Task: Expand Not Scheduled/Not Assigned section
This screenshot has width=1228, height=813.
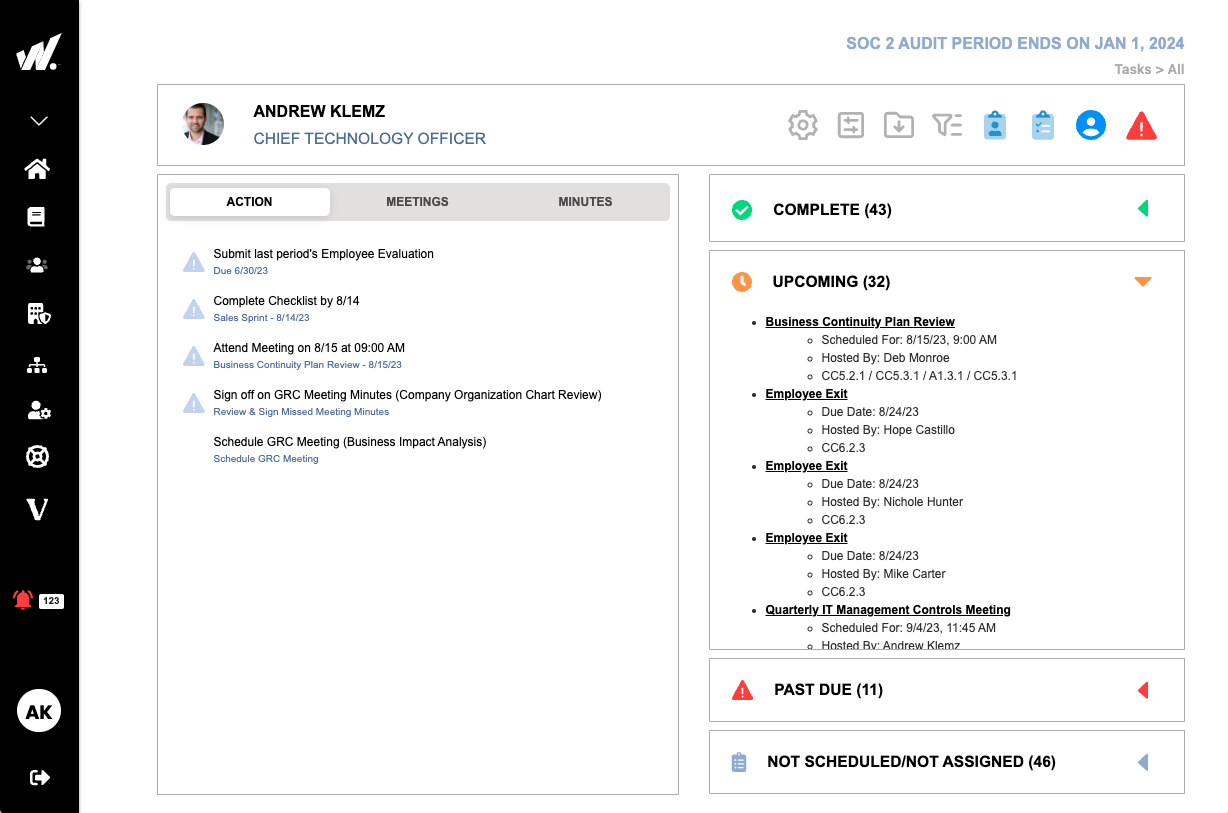Action: pos(1142,762)
